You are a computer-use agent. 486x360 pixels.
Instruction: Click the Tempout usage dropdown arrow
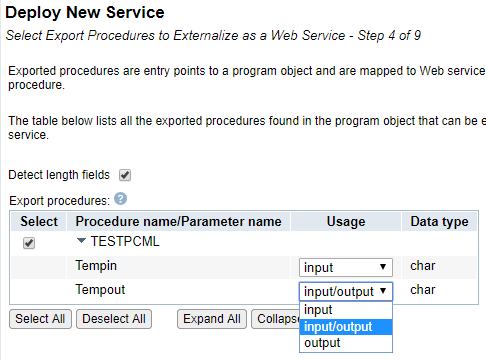click(383, 291)
